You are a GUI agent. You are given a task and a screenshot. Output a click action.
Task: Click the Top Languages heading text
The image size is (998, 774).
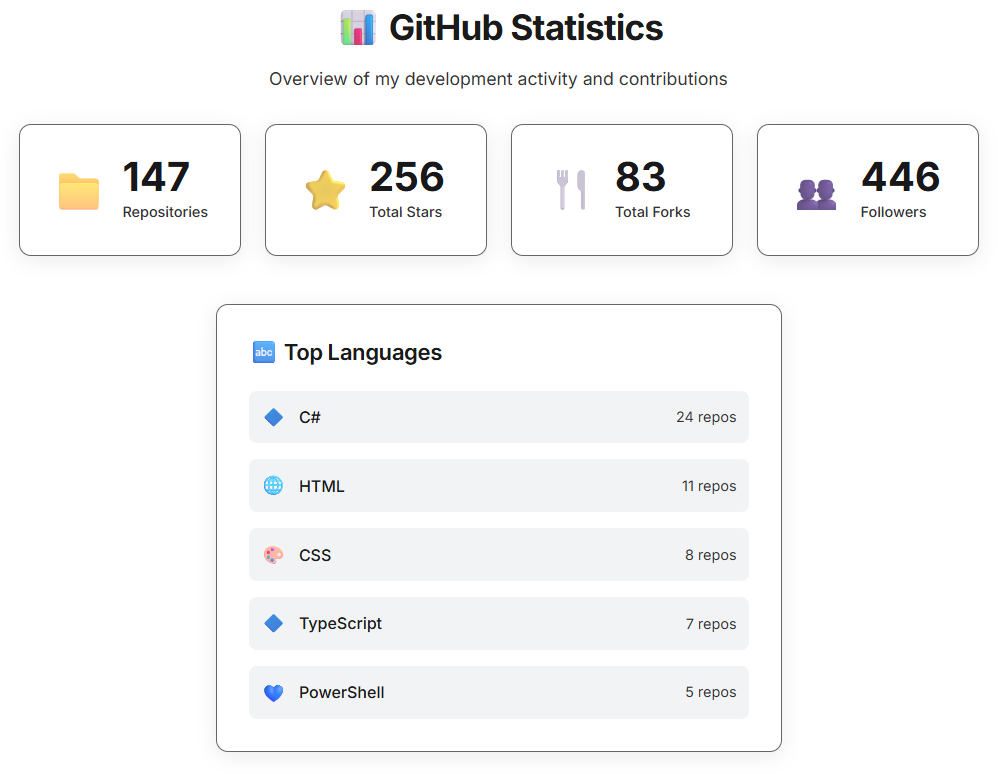[x=363, y=353]
